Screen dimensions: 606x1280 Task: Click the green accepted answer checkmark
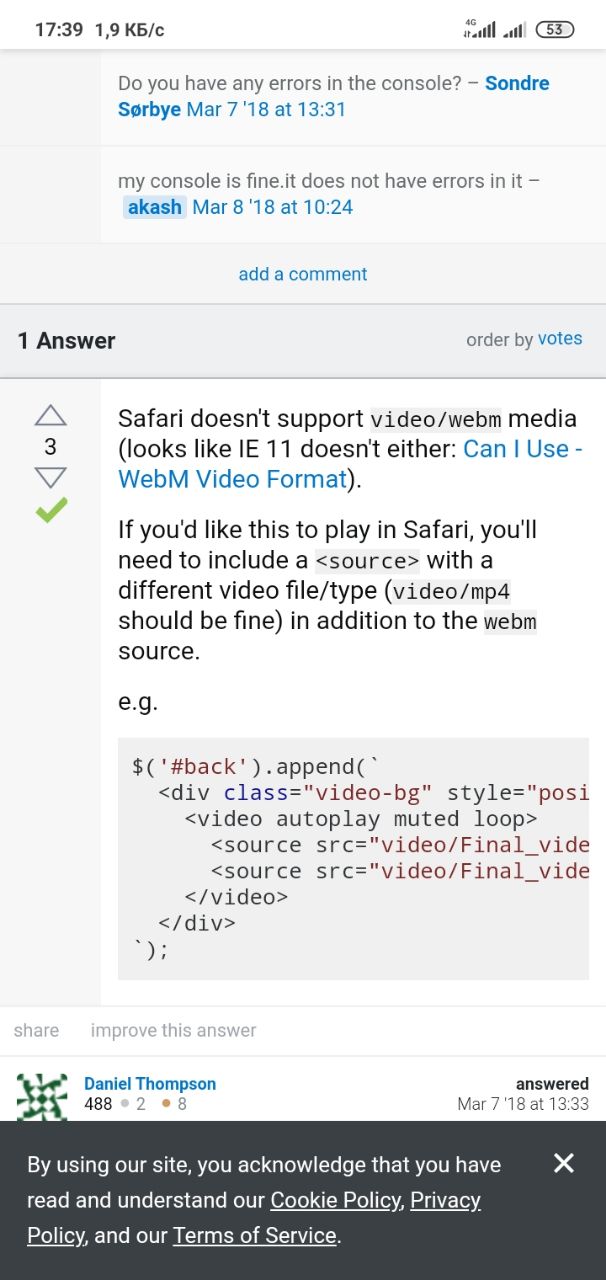point(50,510)
